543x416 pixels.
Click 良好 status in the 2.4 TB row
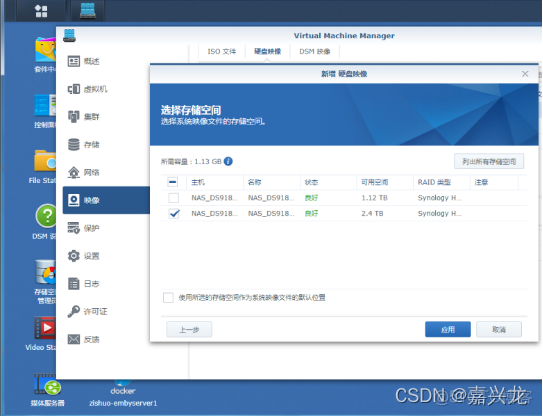tap(311, 213)
